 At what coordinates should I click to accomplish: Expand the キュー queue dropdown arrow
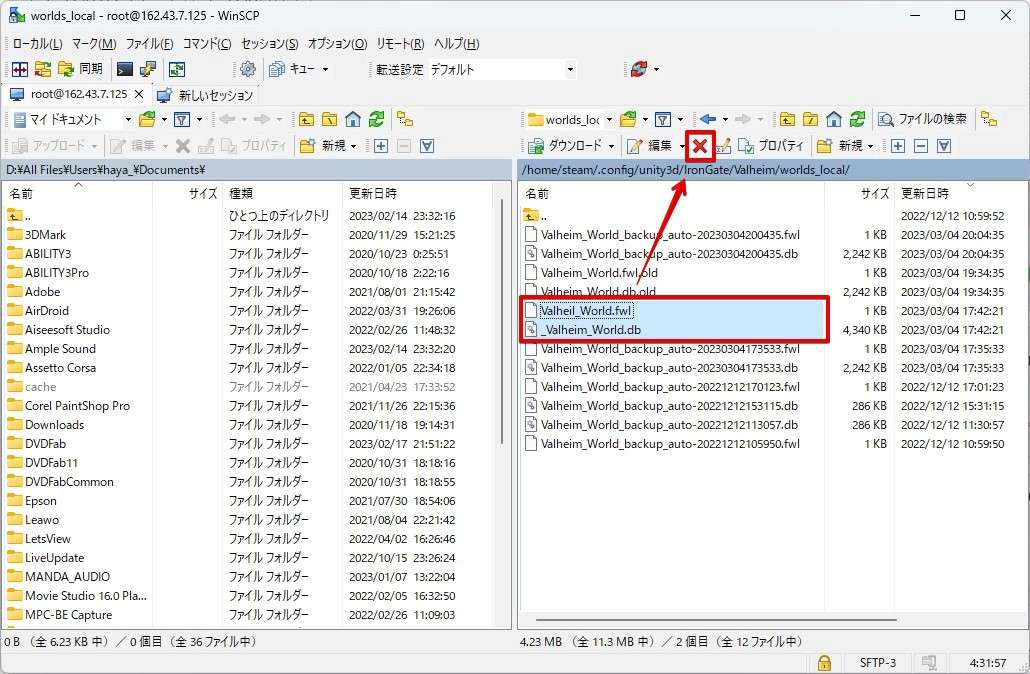tap(325, 69)
